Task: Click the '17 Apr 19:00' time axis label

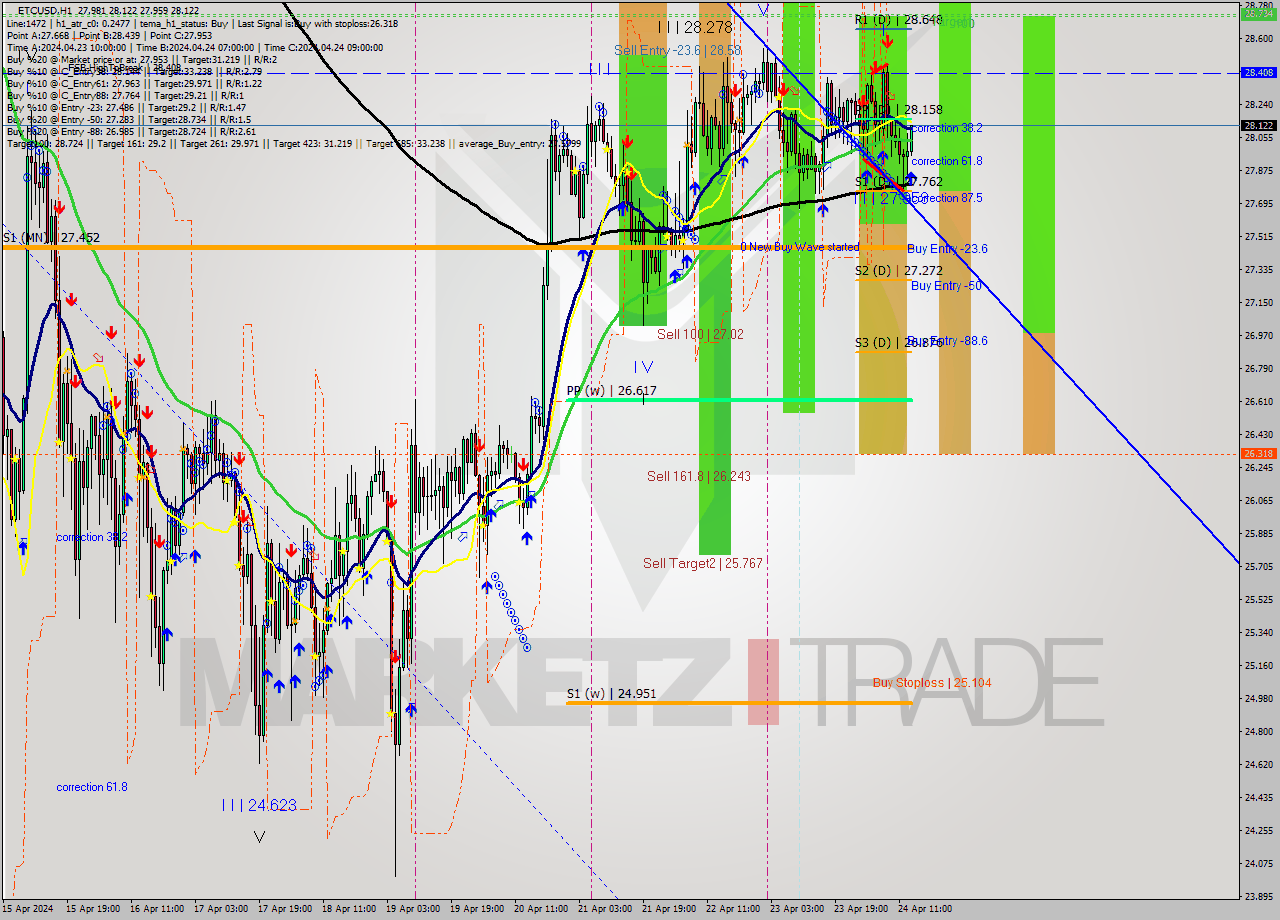Action: (285, 909)
